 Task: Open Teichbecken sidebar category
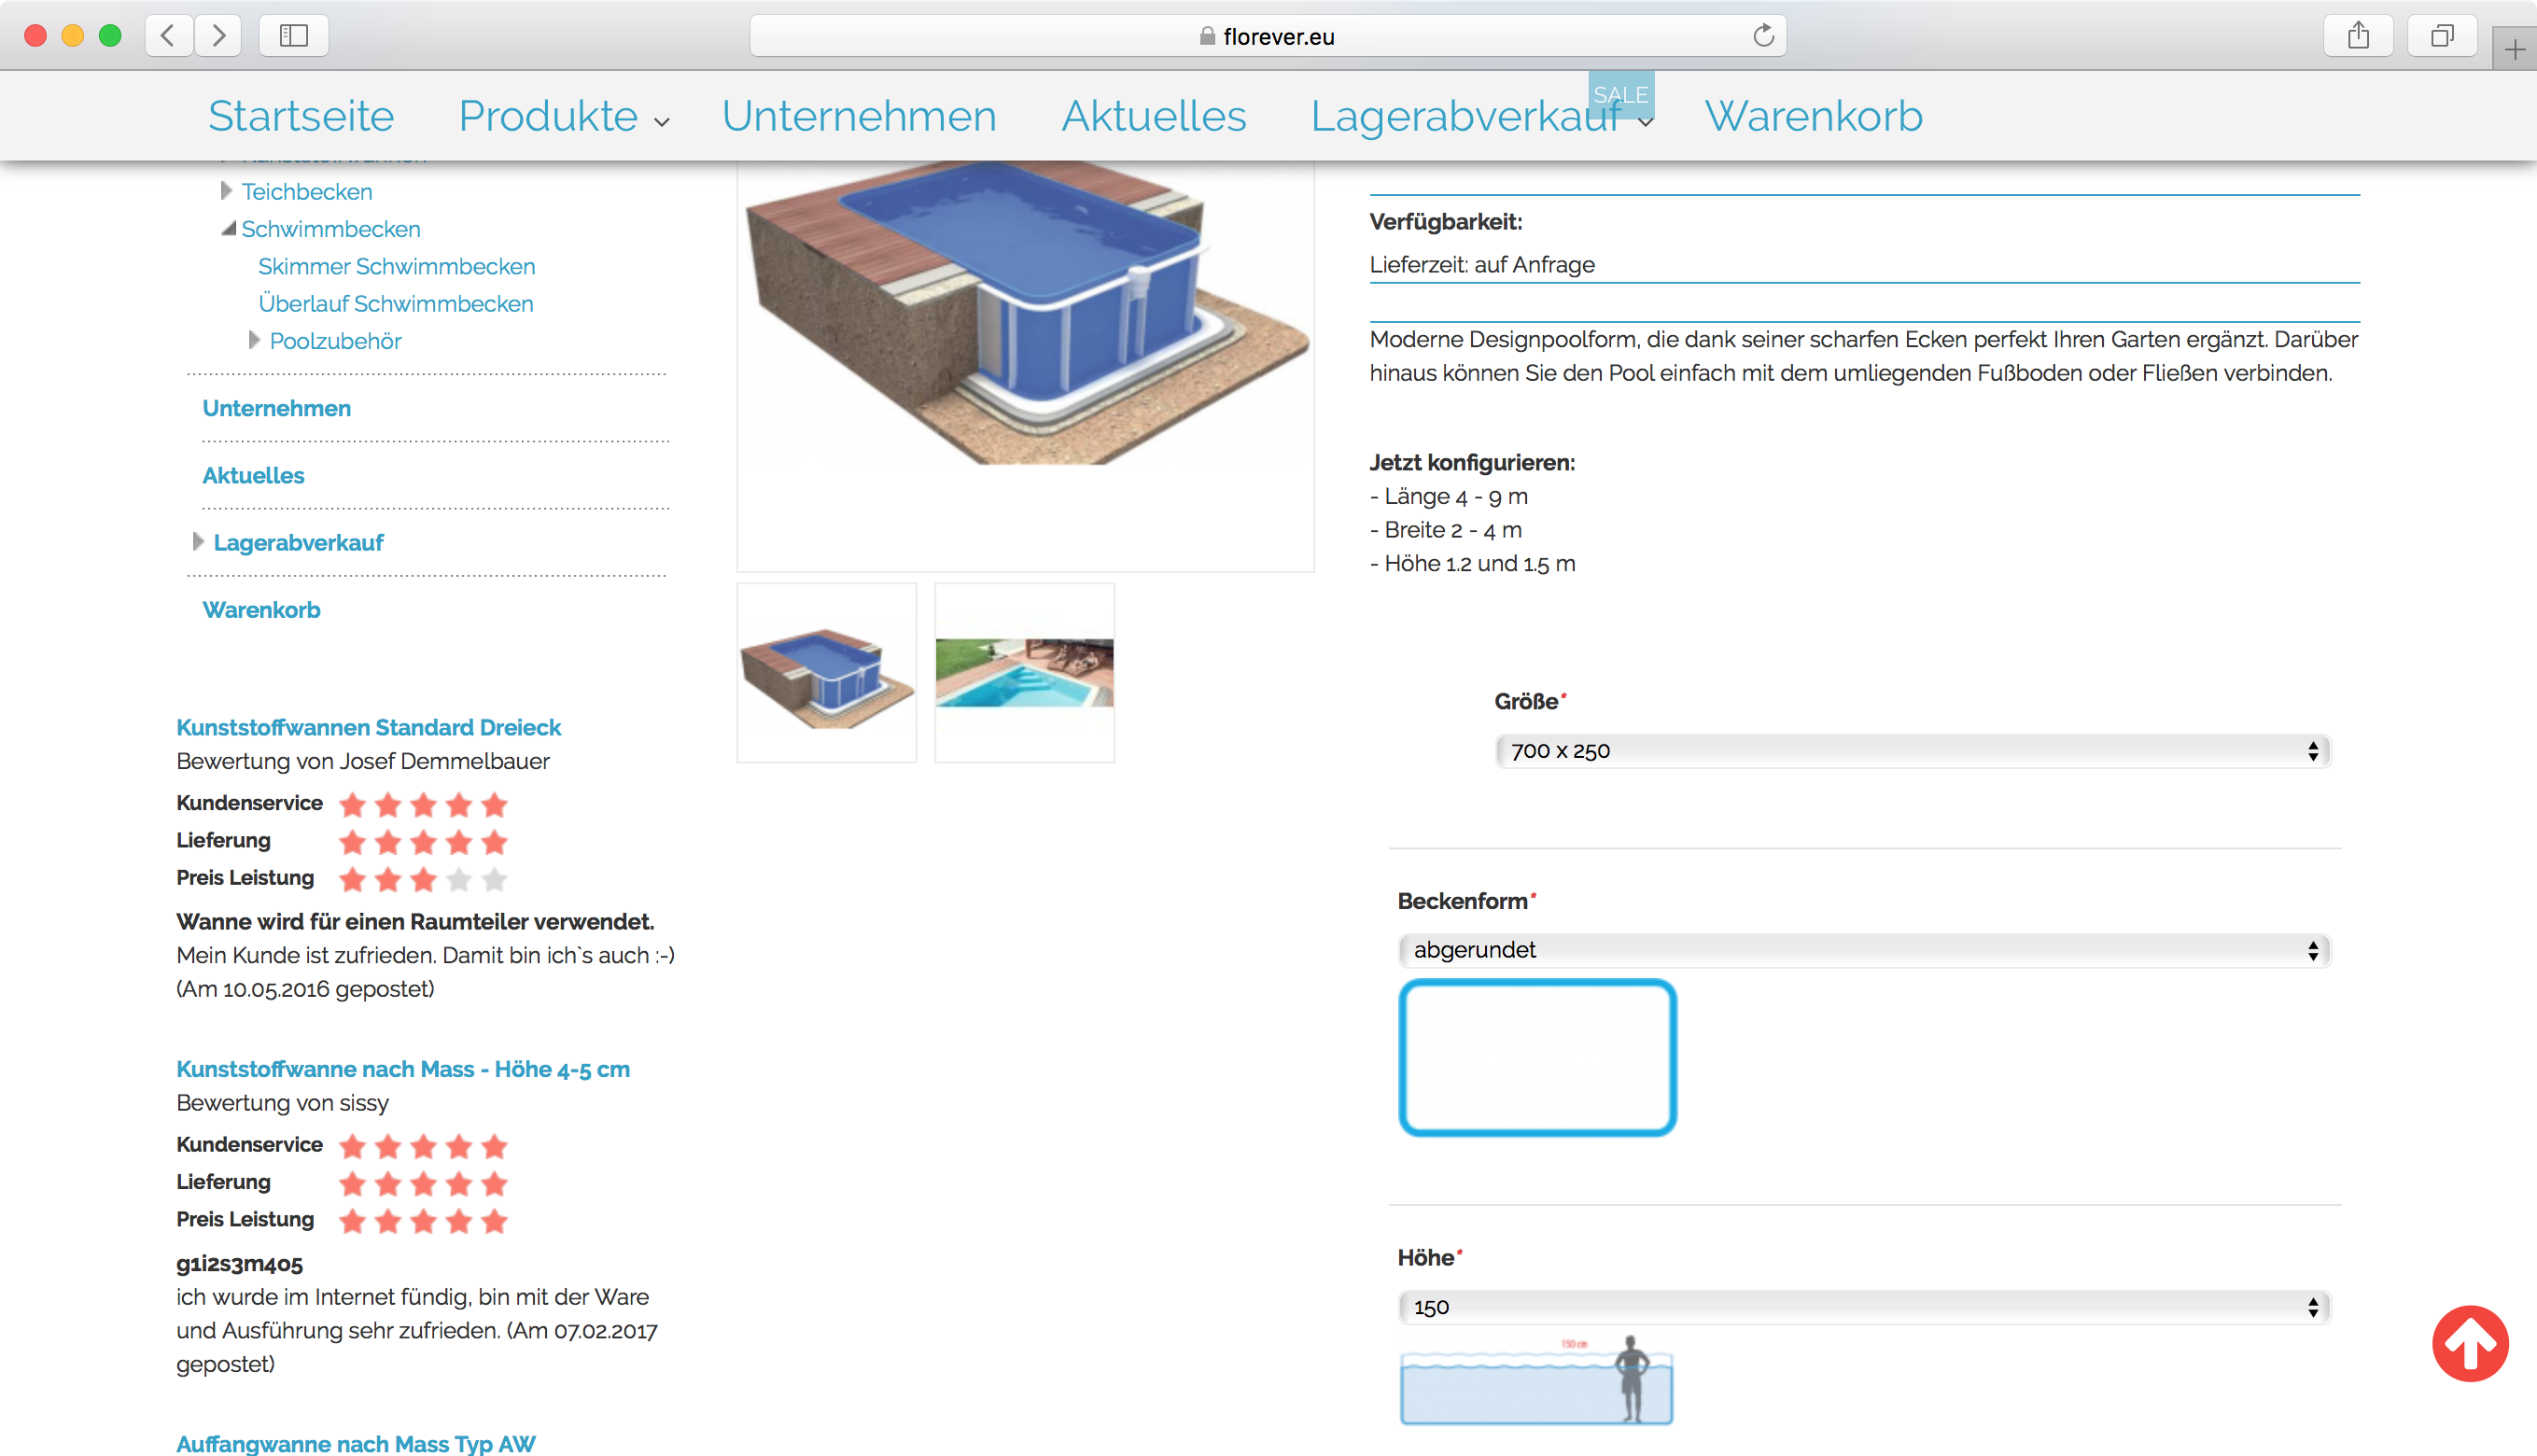pyautogui.click(x=307, y=191)
